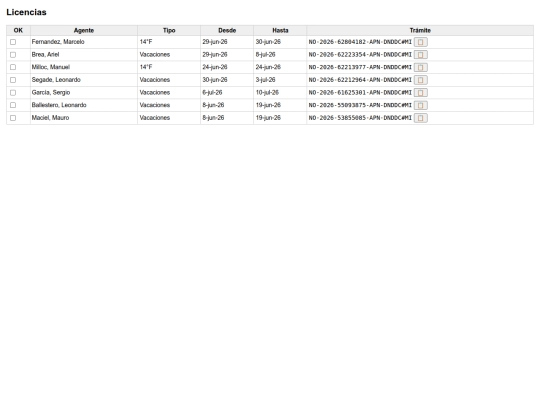The image size is (540, 405).
Task: Select agent name Fernandez, Marcelo
Action: 58,42
